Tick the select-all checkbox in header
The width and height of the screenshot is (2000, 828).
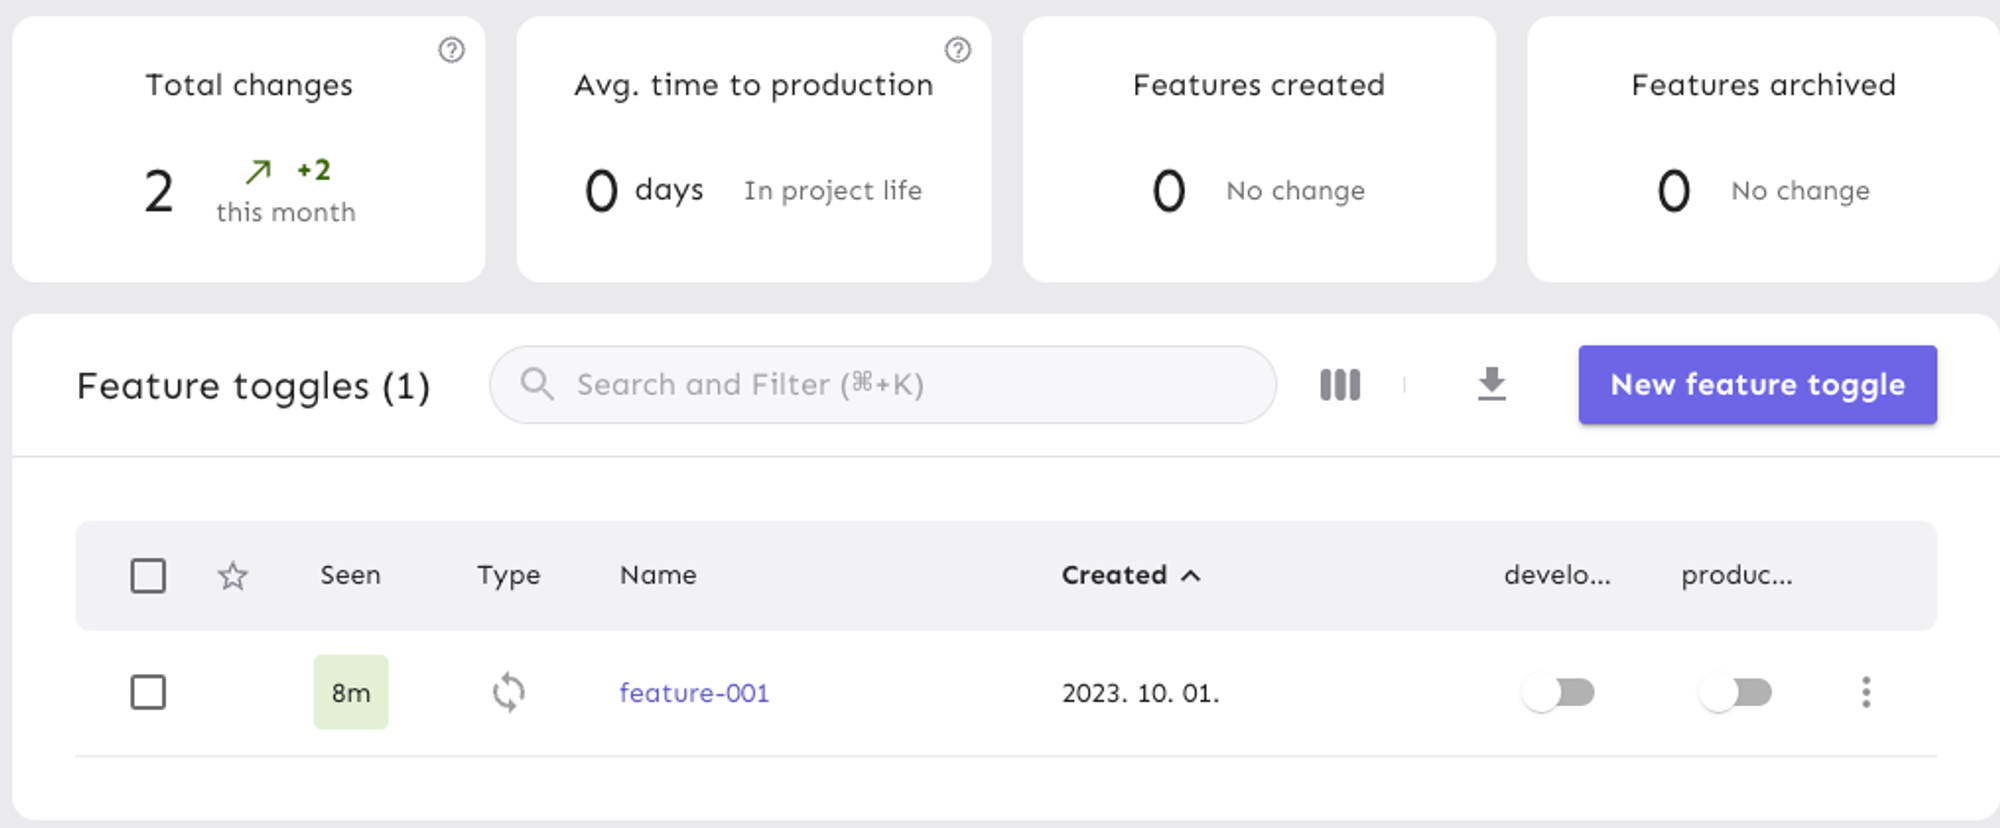[x=148, y=576]
